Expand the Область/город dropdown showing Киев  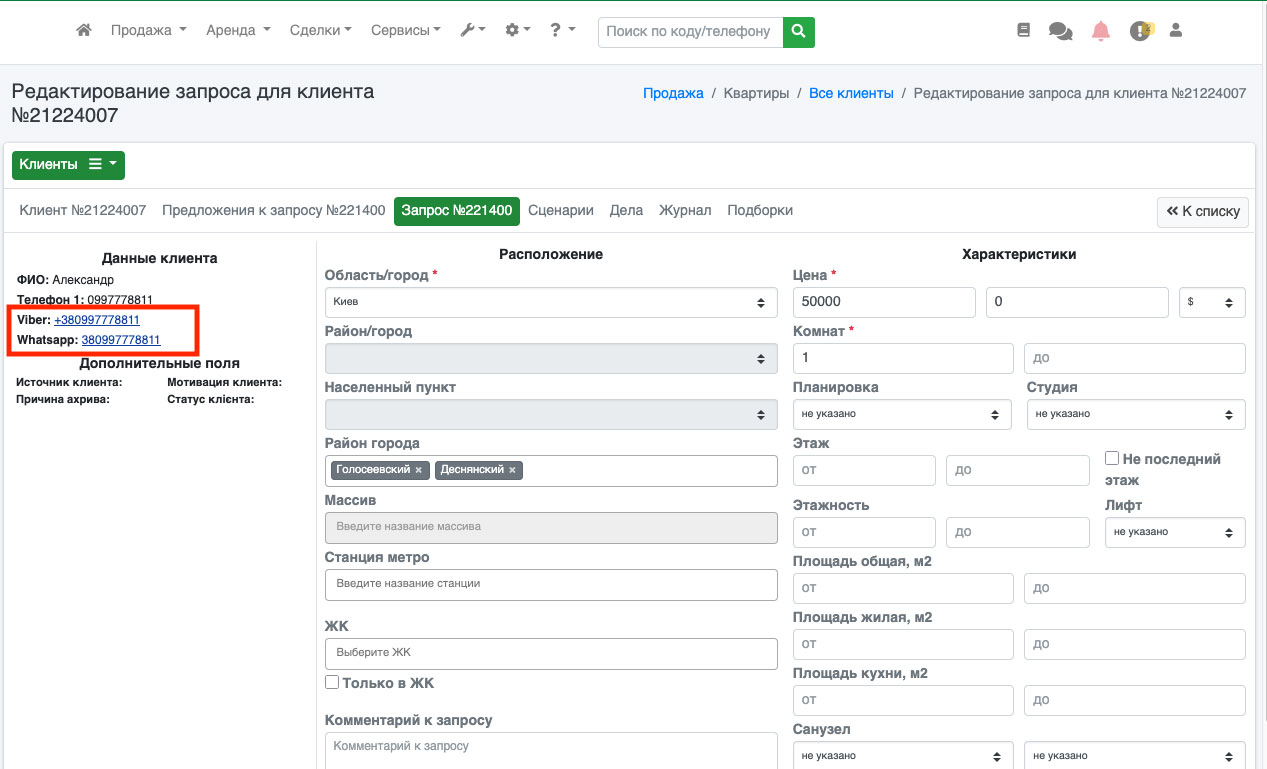(x=551, y=302)
